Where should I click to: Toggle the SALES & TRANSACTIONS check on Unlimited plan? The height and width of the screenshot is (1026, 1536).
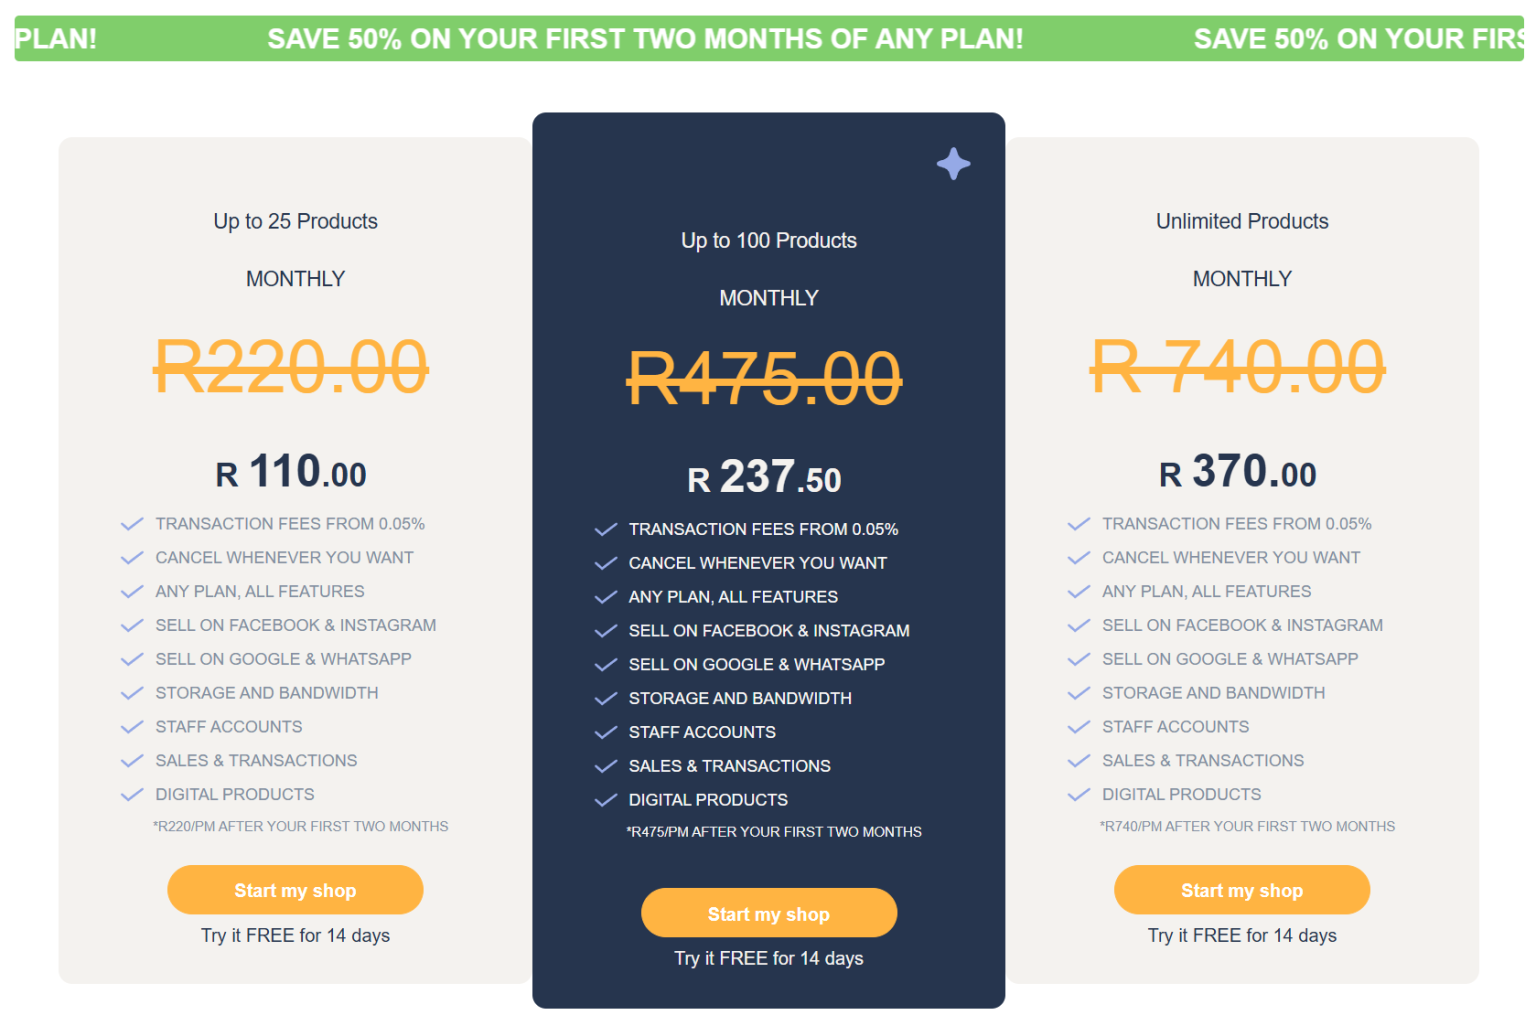point(1078,759)
